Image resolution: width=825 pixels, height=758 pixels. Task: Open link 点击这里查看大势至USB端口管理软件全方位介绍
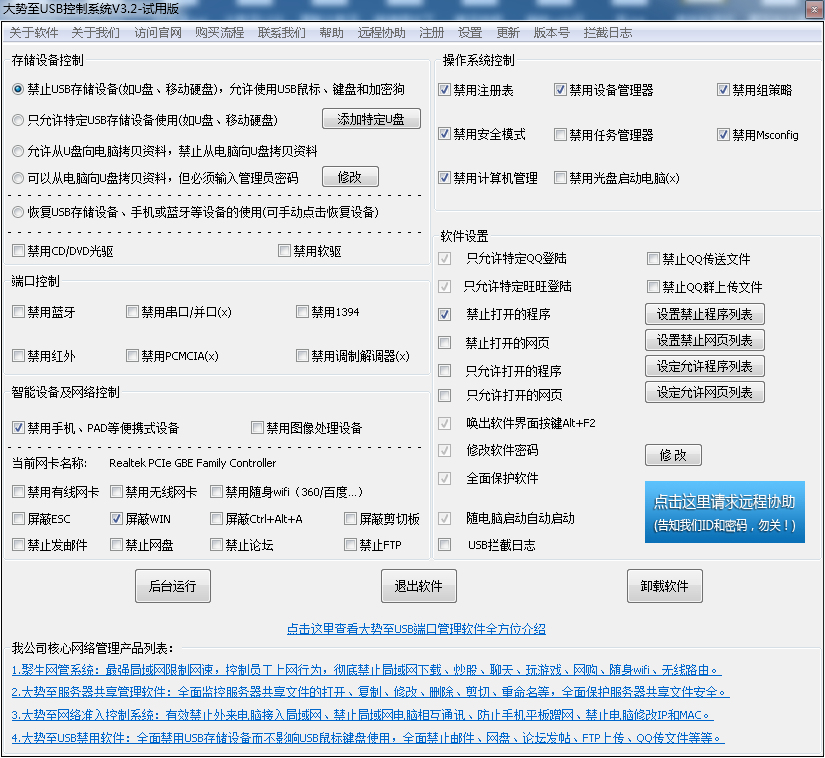[x=416, y=629]
